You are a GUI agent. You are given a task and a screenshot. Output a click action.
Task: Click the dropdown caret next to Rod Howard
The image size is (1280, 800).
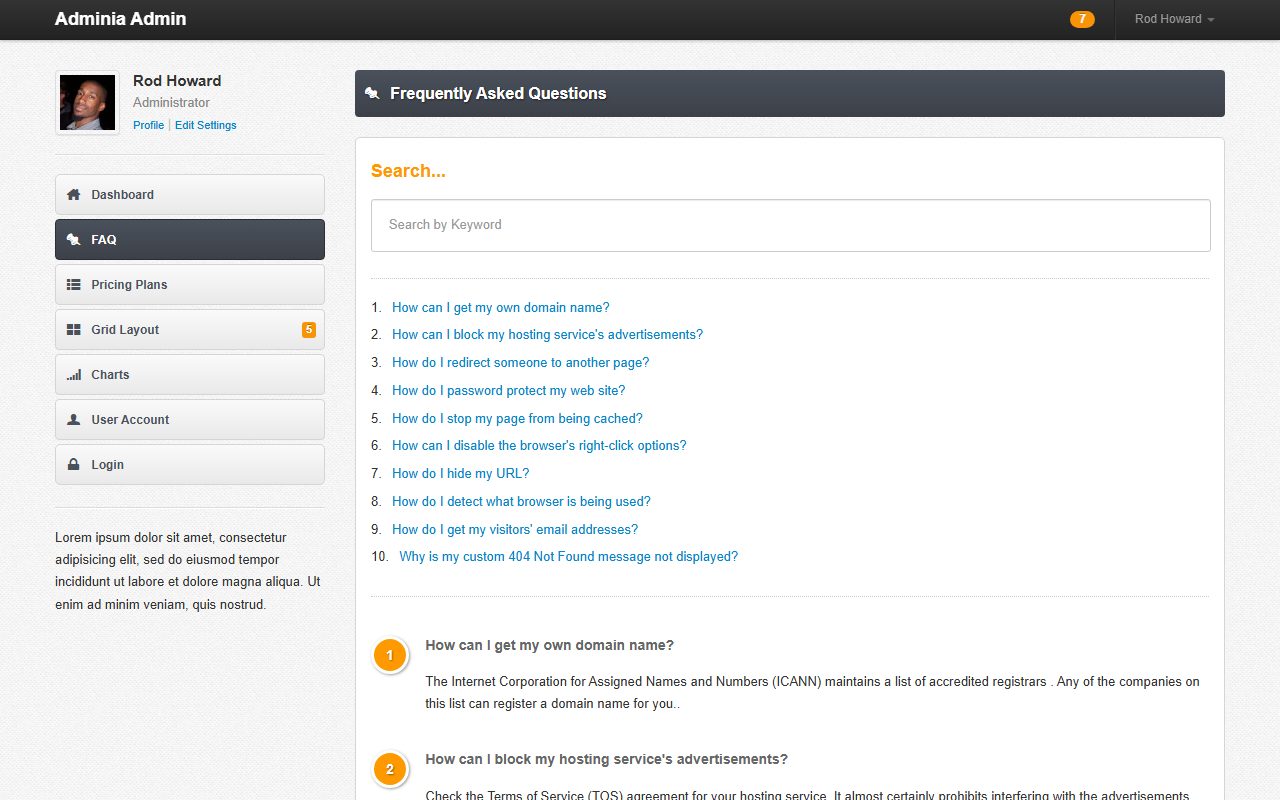tap(1211, 20)
